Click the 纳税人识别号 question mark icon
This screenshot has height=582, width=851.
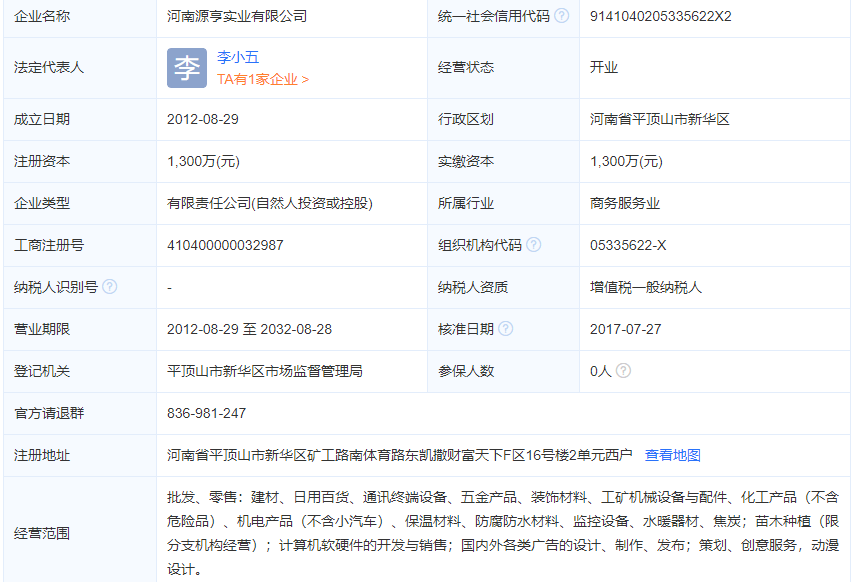pyautogui.click(x=108, y=287)
